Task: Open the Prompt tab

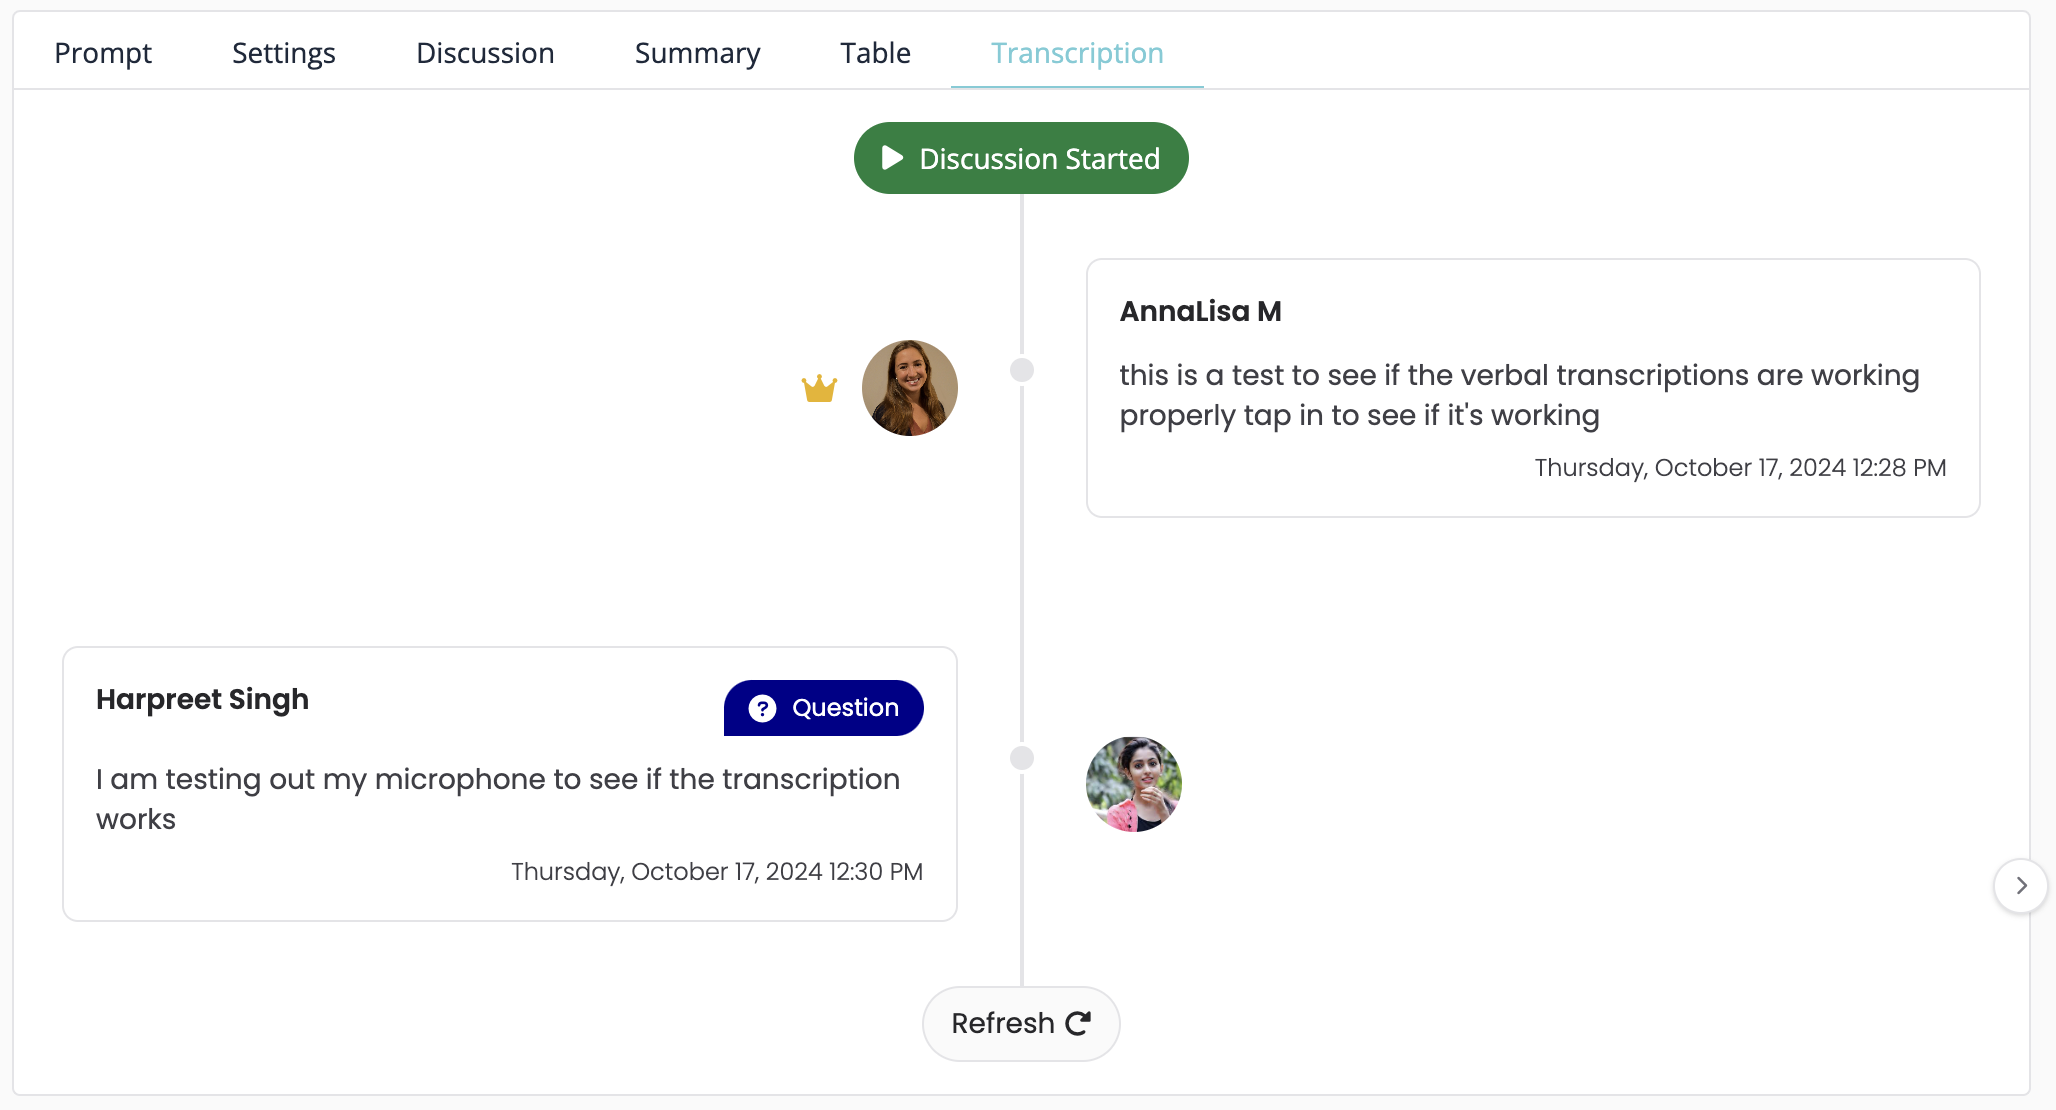Action: click(x=103, y=53)
